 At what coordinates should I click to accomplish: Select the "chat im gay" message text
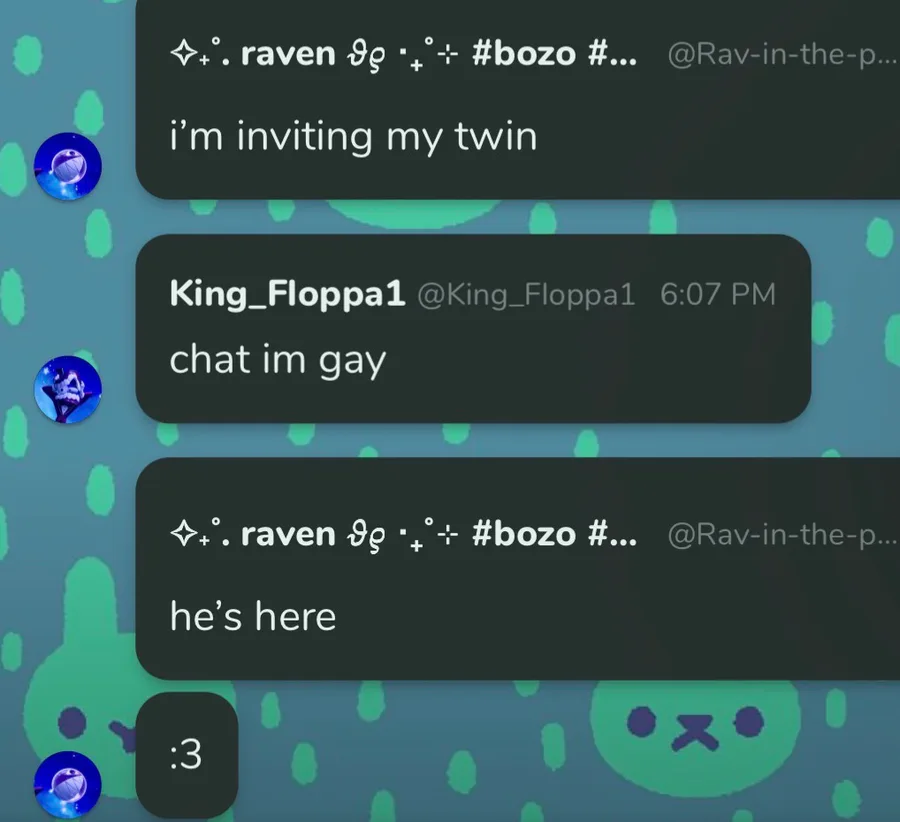[x=278, y=361]
